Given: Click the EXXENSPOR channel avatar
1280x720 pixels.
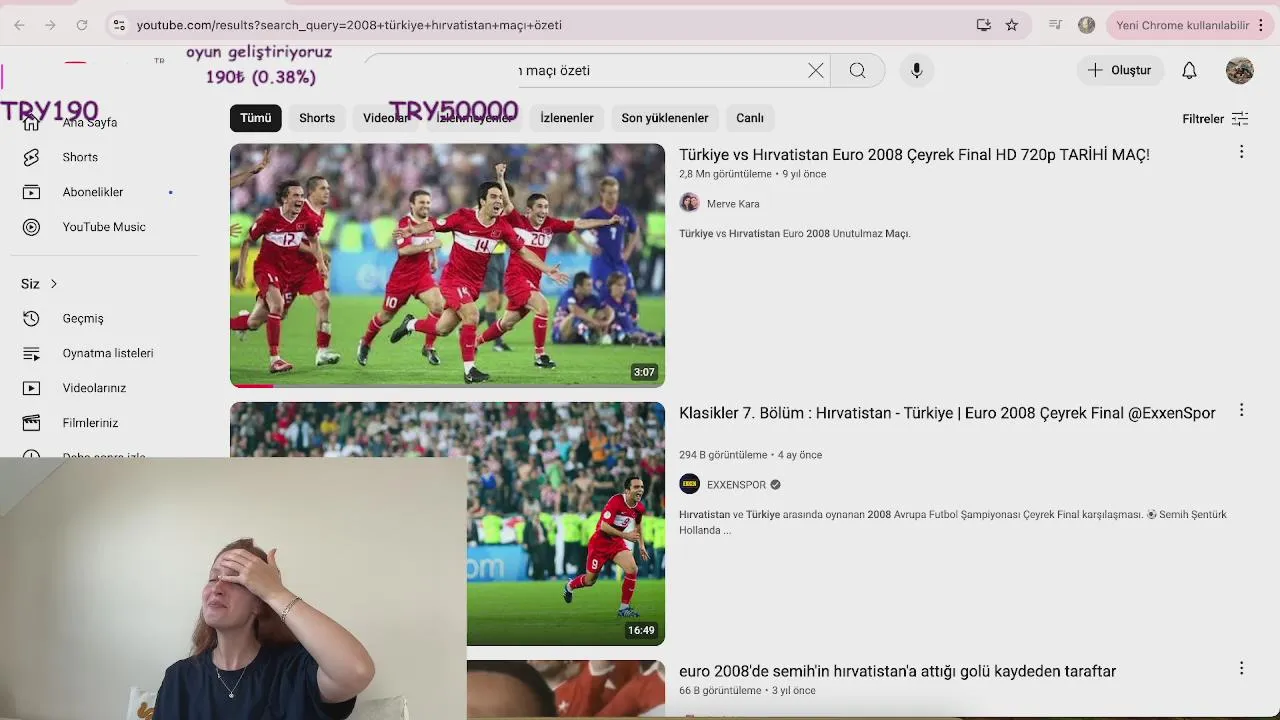Looking at the screenshot, I should [689, 484].
